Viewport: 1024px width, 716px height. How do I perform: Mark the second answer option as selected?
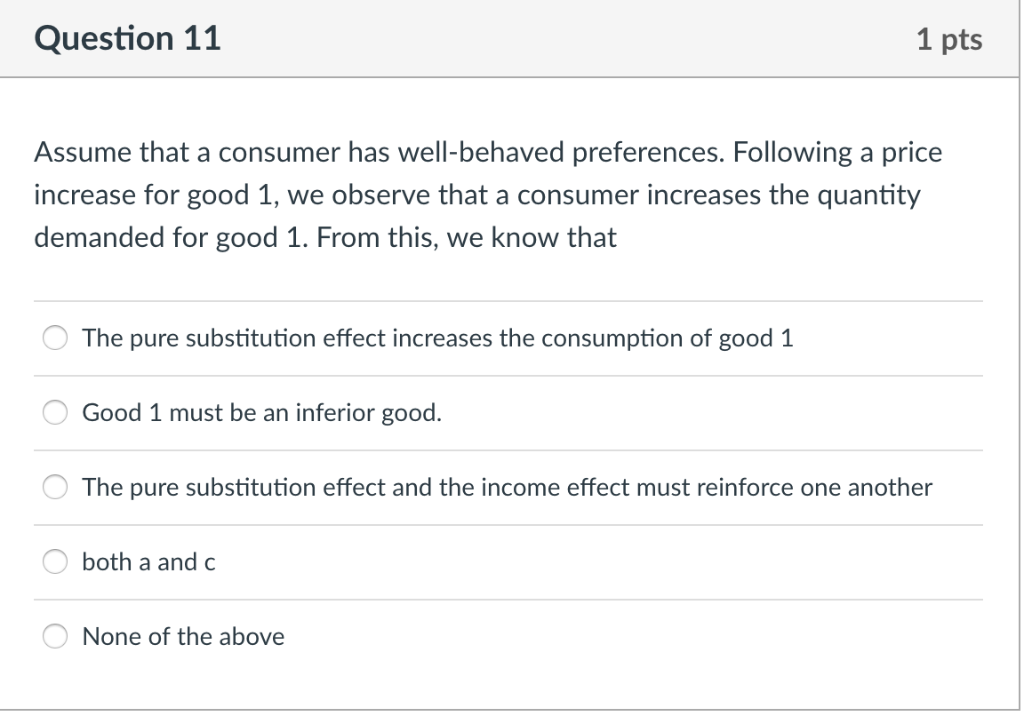55,411
